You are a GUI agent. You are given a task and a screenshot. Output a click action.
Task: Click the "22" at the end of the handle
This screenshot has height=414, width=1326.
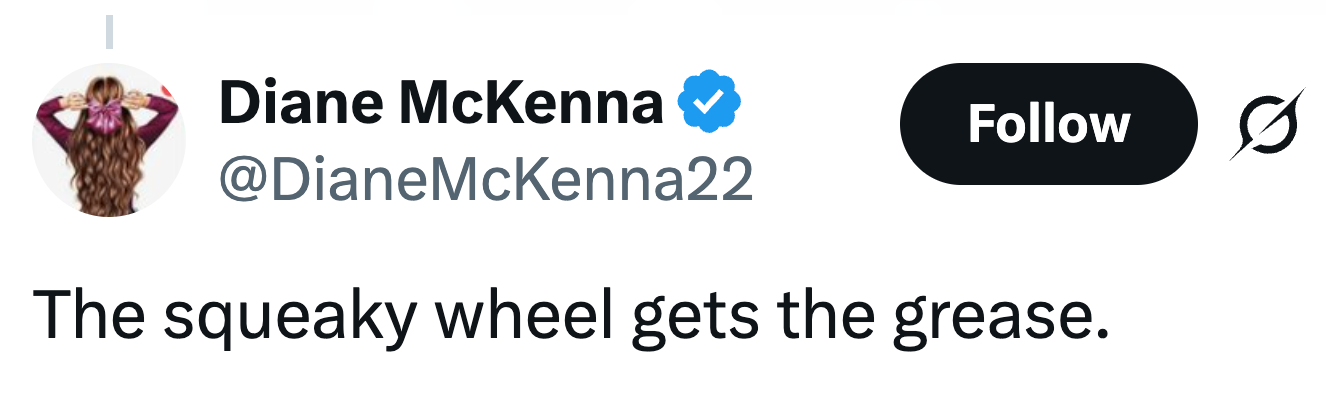725,179
